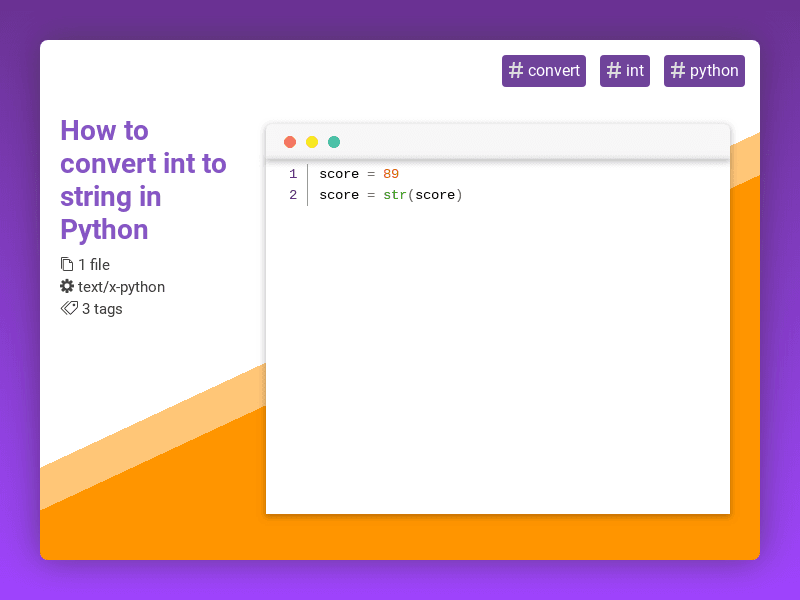Toggle line number 1 in the code editor
This screenshot has width=800, height=600.
click(x=292, y=173)
